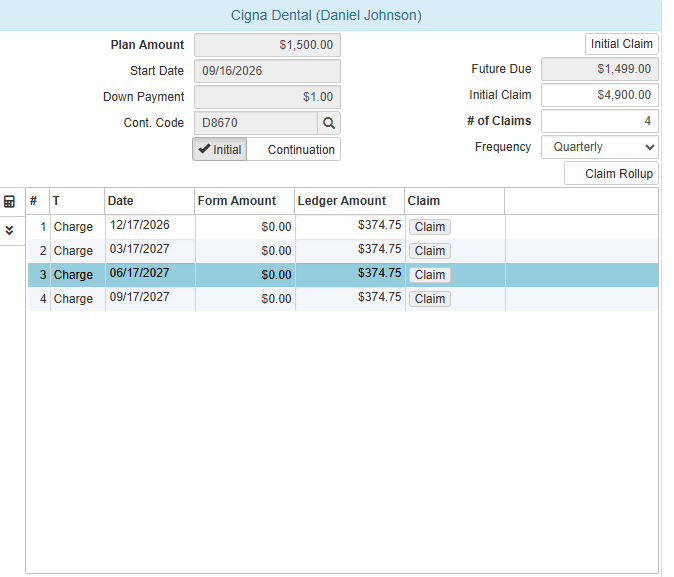
Task: Click the T column header
Action: (x=77, y=201)
